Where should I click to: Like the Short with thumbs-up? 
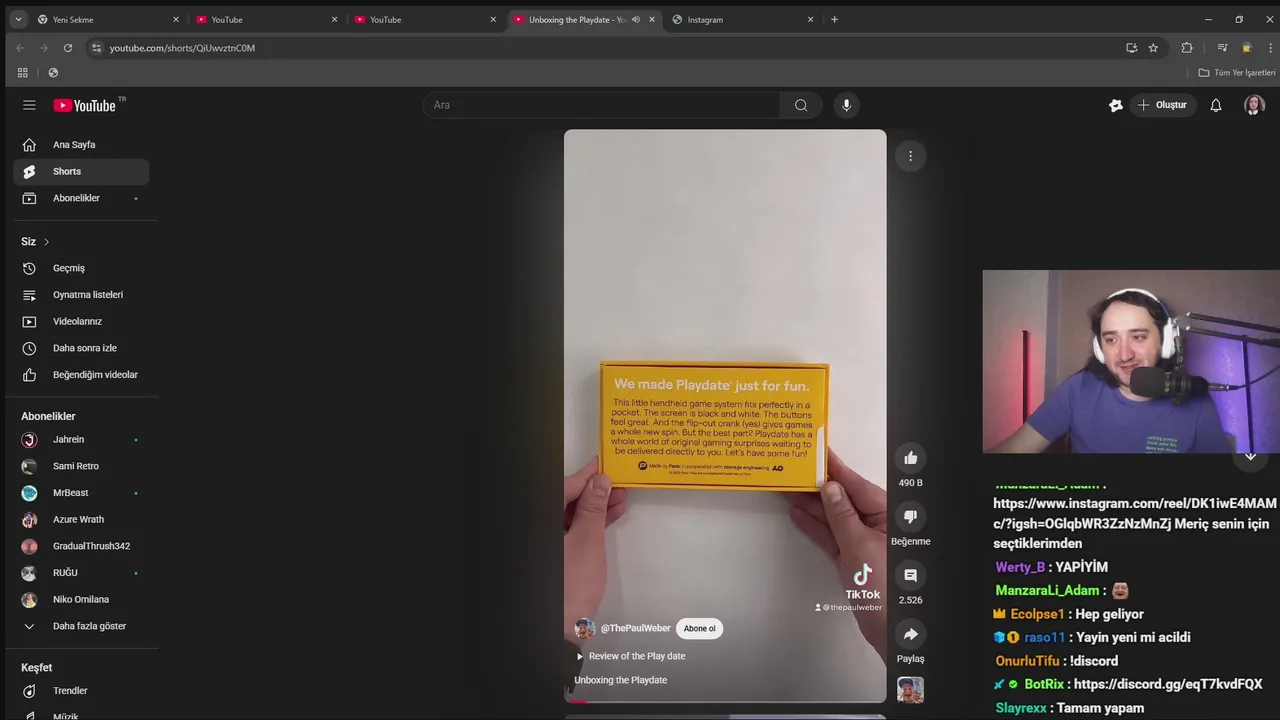(910, 458)
